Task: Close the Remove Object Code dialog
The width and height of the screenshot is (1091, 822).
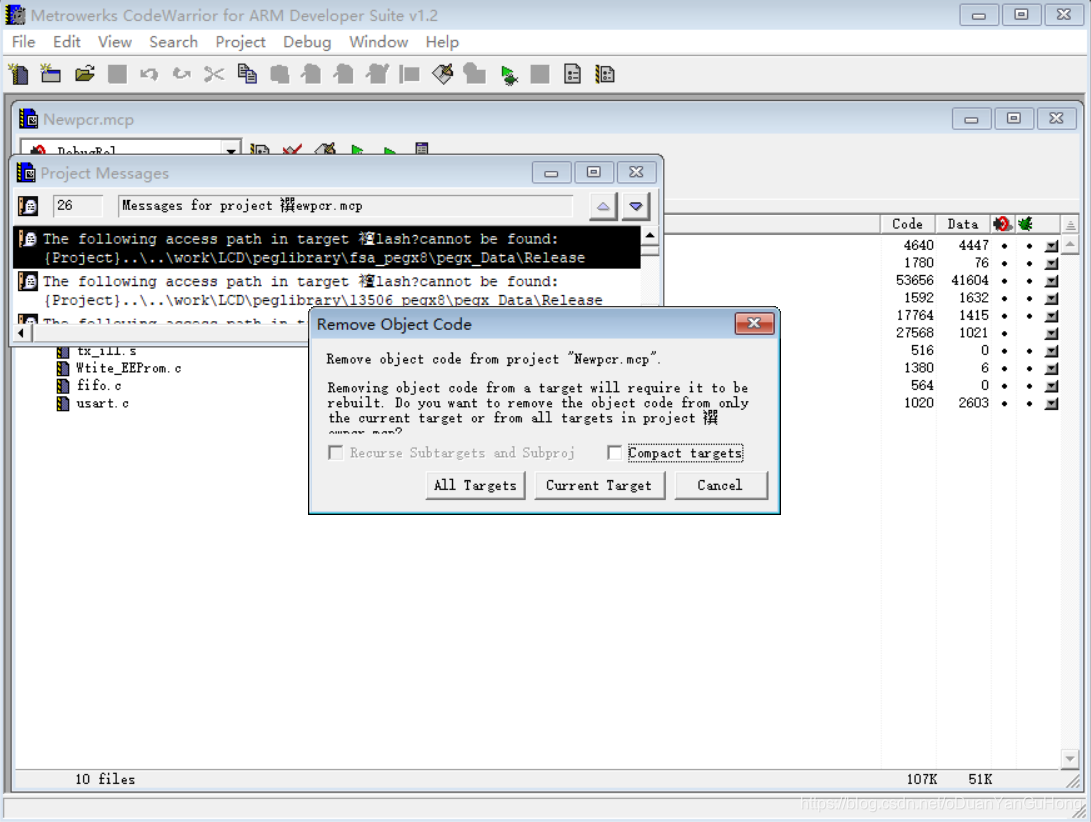Action: (754, 324)
